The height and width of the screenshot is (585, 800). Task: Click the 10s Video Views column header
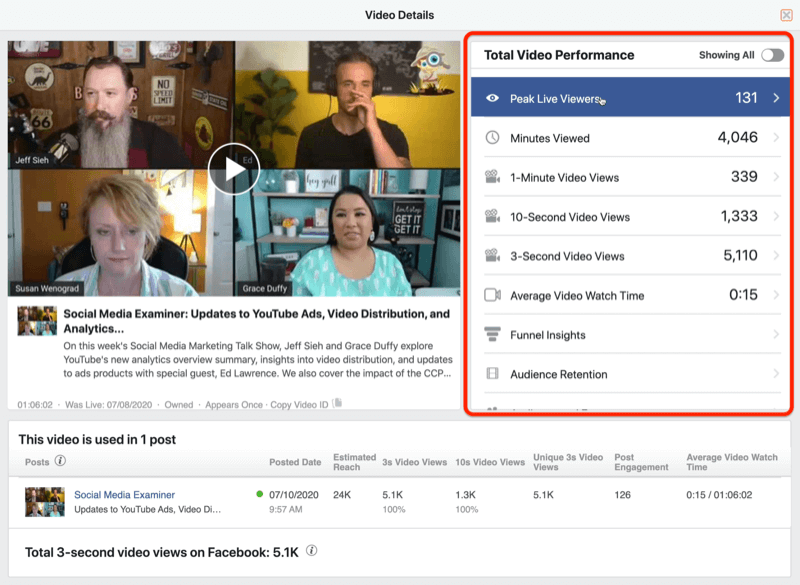[x=490, y=462]
